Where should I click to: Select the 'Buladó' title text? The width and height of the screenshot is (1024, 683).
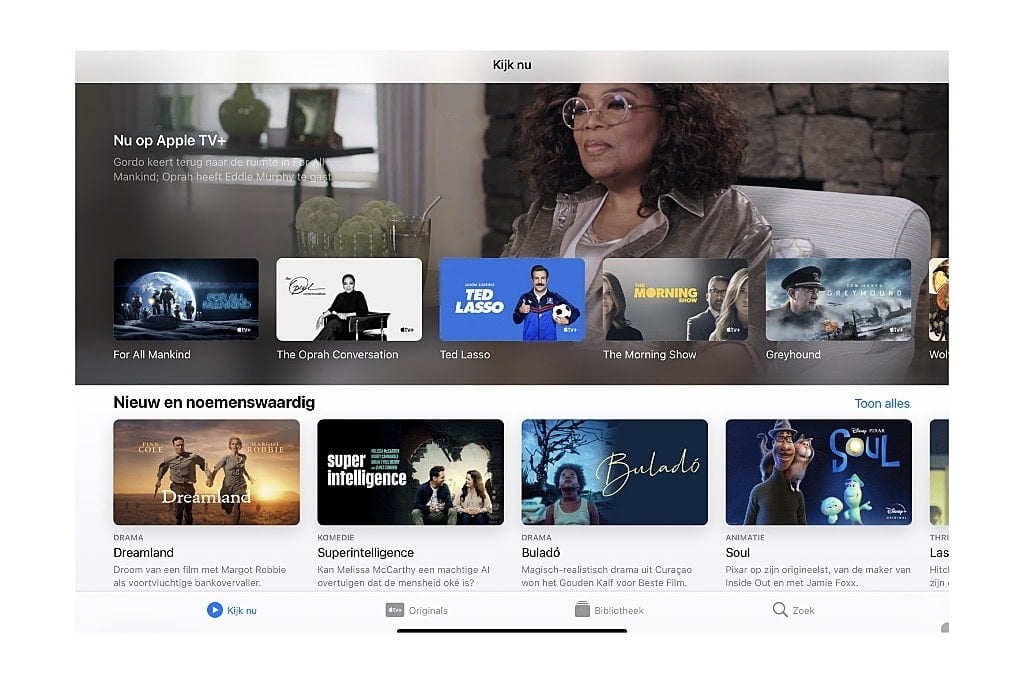click(x=541, y=552)
